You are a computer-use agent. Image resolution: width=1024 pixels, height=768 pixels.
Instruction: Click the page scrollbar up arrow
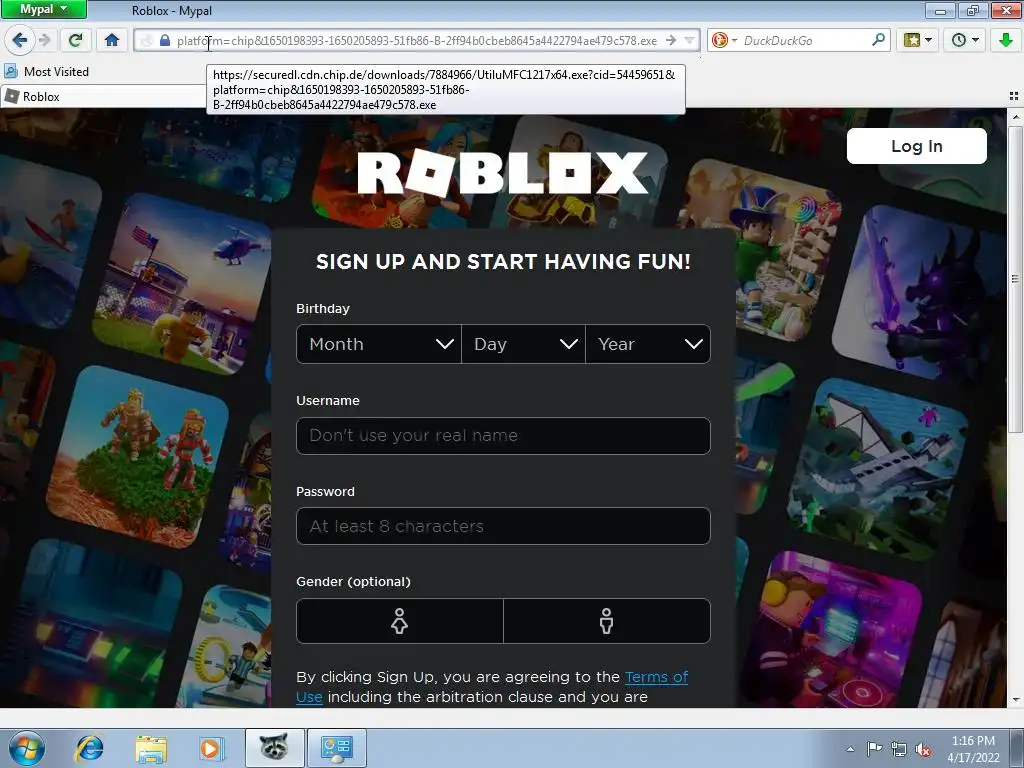[1015, 117]
